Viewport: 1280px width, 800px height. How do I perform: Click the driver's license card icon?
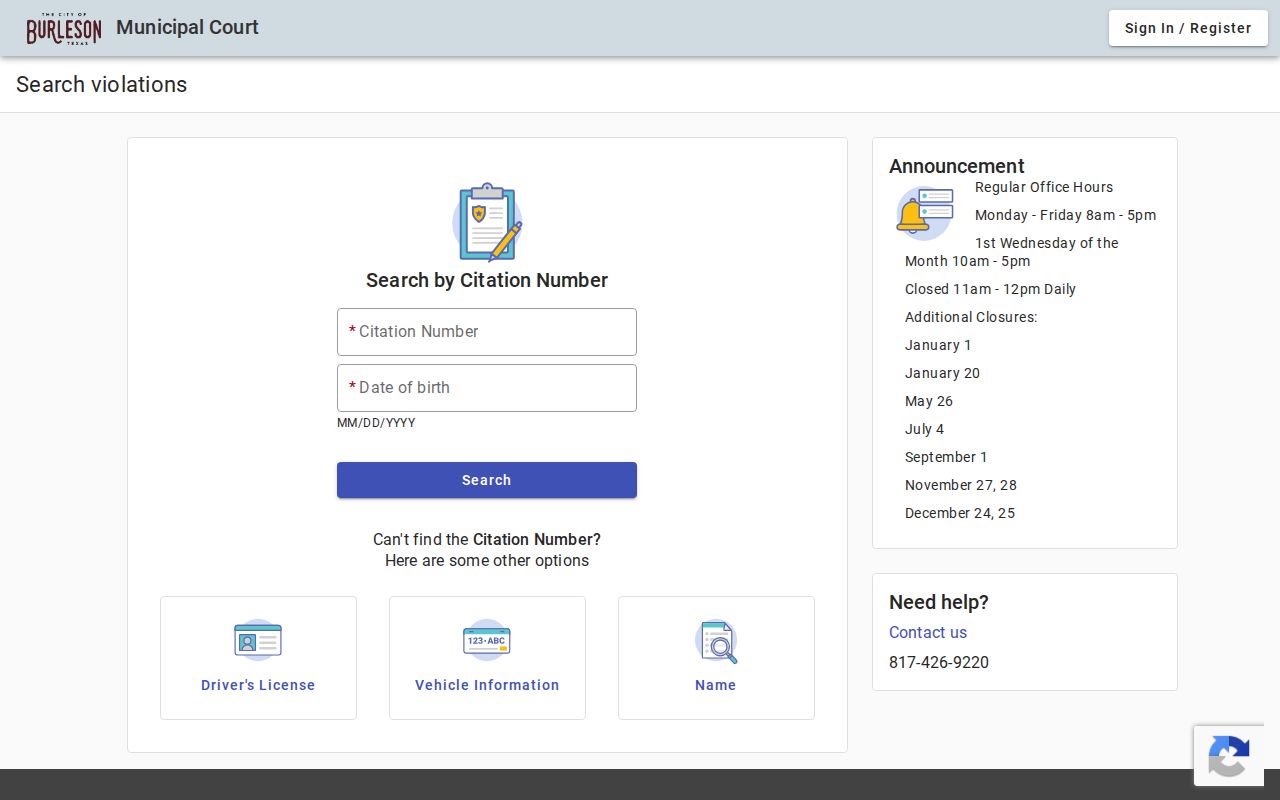(258, 640)
